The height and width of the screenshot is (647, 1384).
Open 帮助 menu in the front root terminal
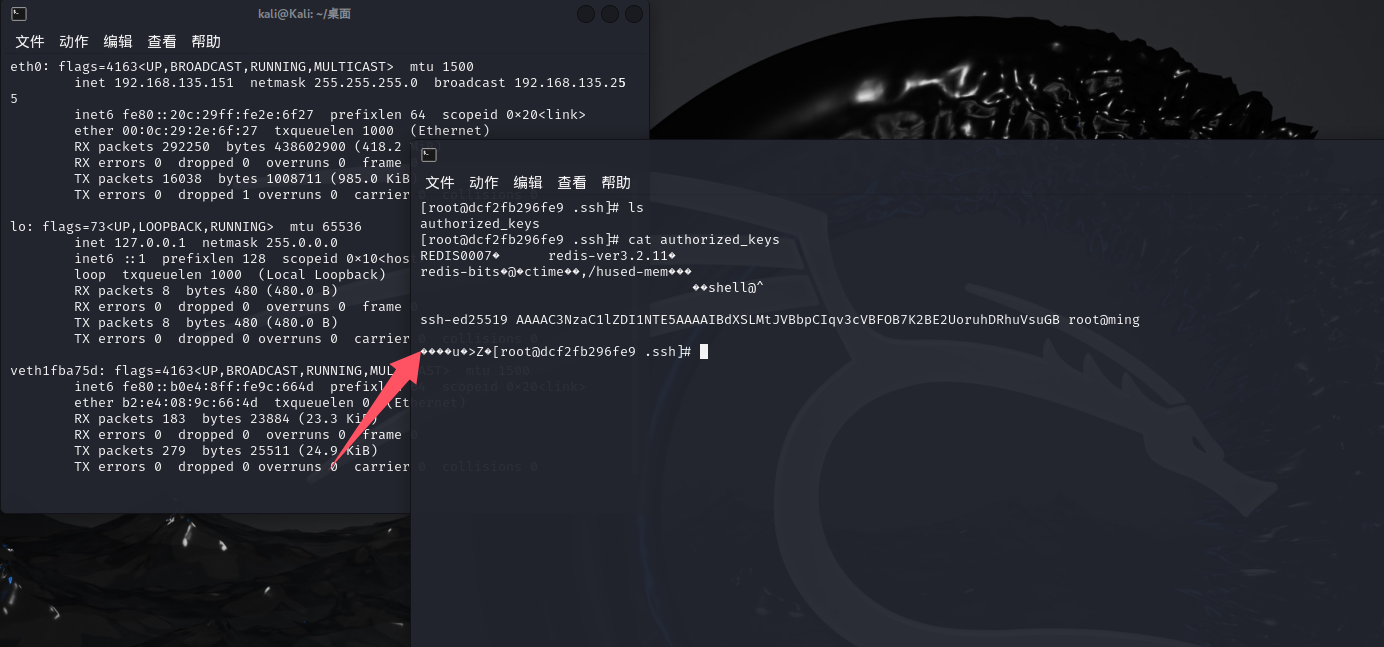point(616,183)
